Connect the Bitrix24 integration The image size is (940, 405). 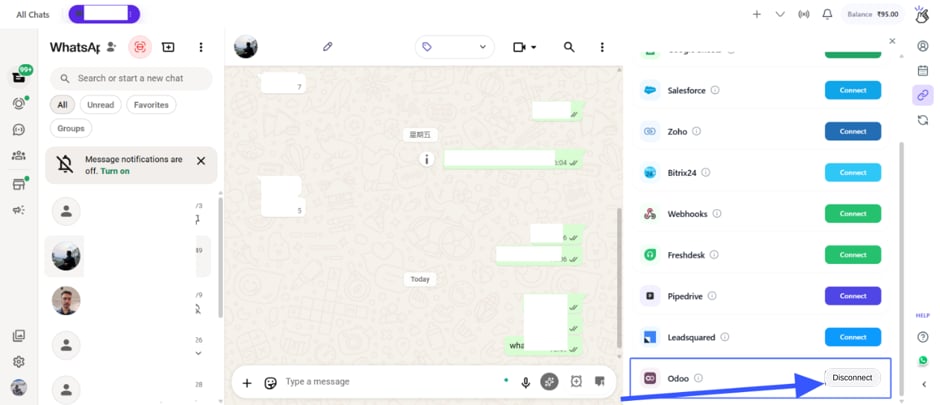coord(853,173)
